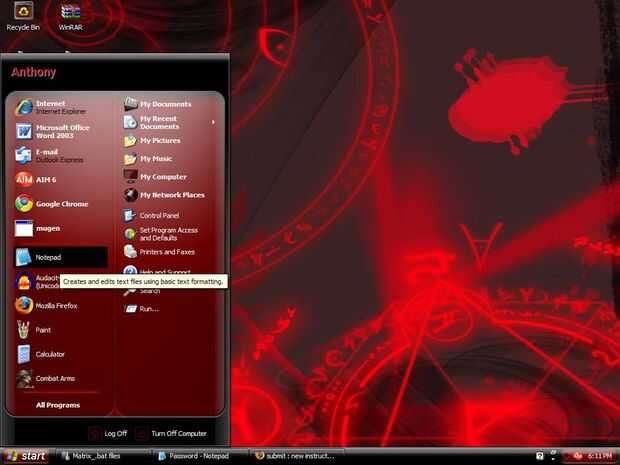Click the Search icon in Start menu

130,292
